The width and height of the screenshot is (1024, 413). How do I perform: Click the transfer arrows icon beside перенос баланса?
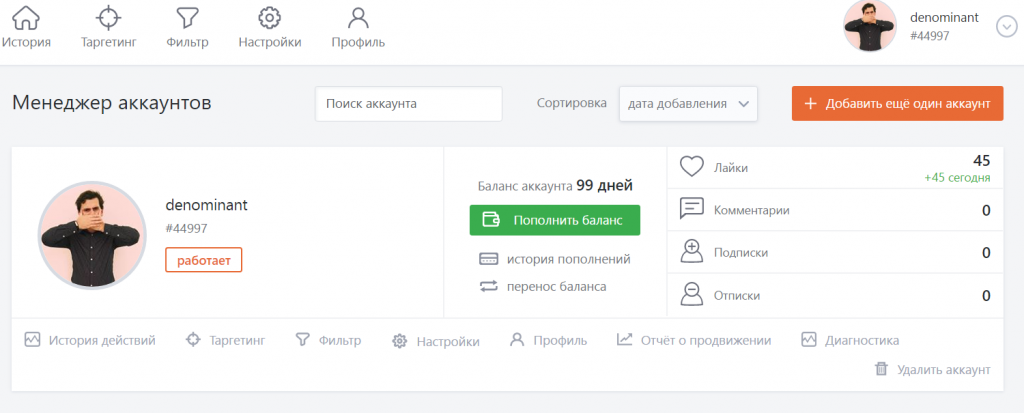tap(488, 286)
